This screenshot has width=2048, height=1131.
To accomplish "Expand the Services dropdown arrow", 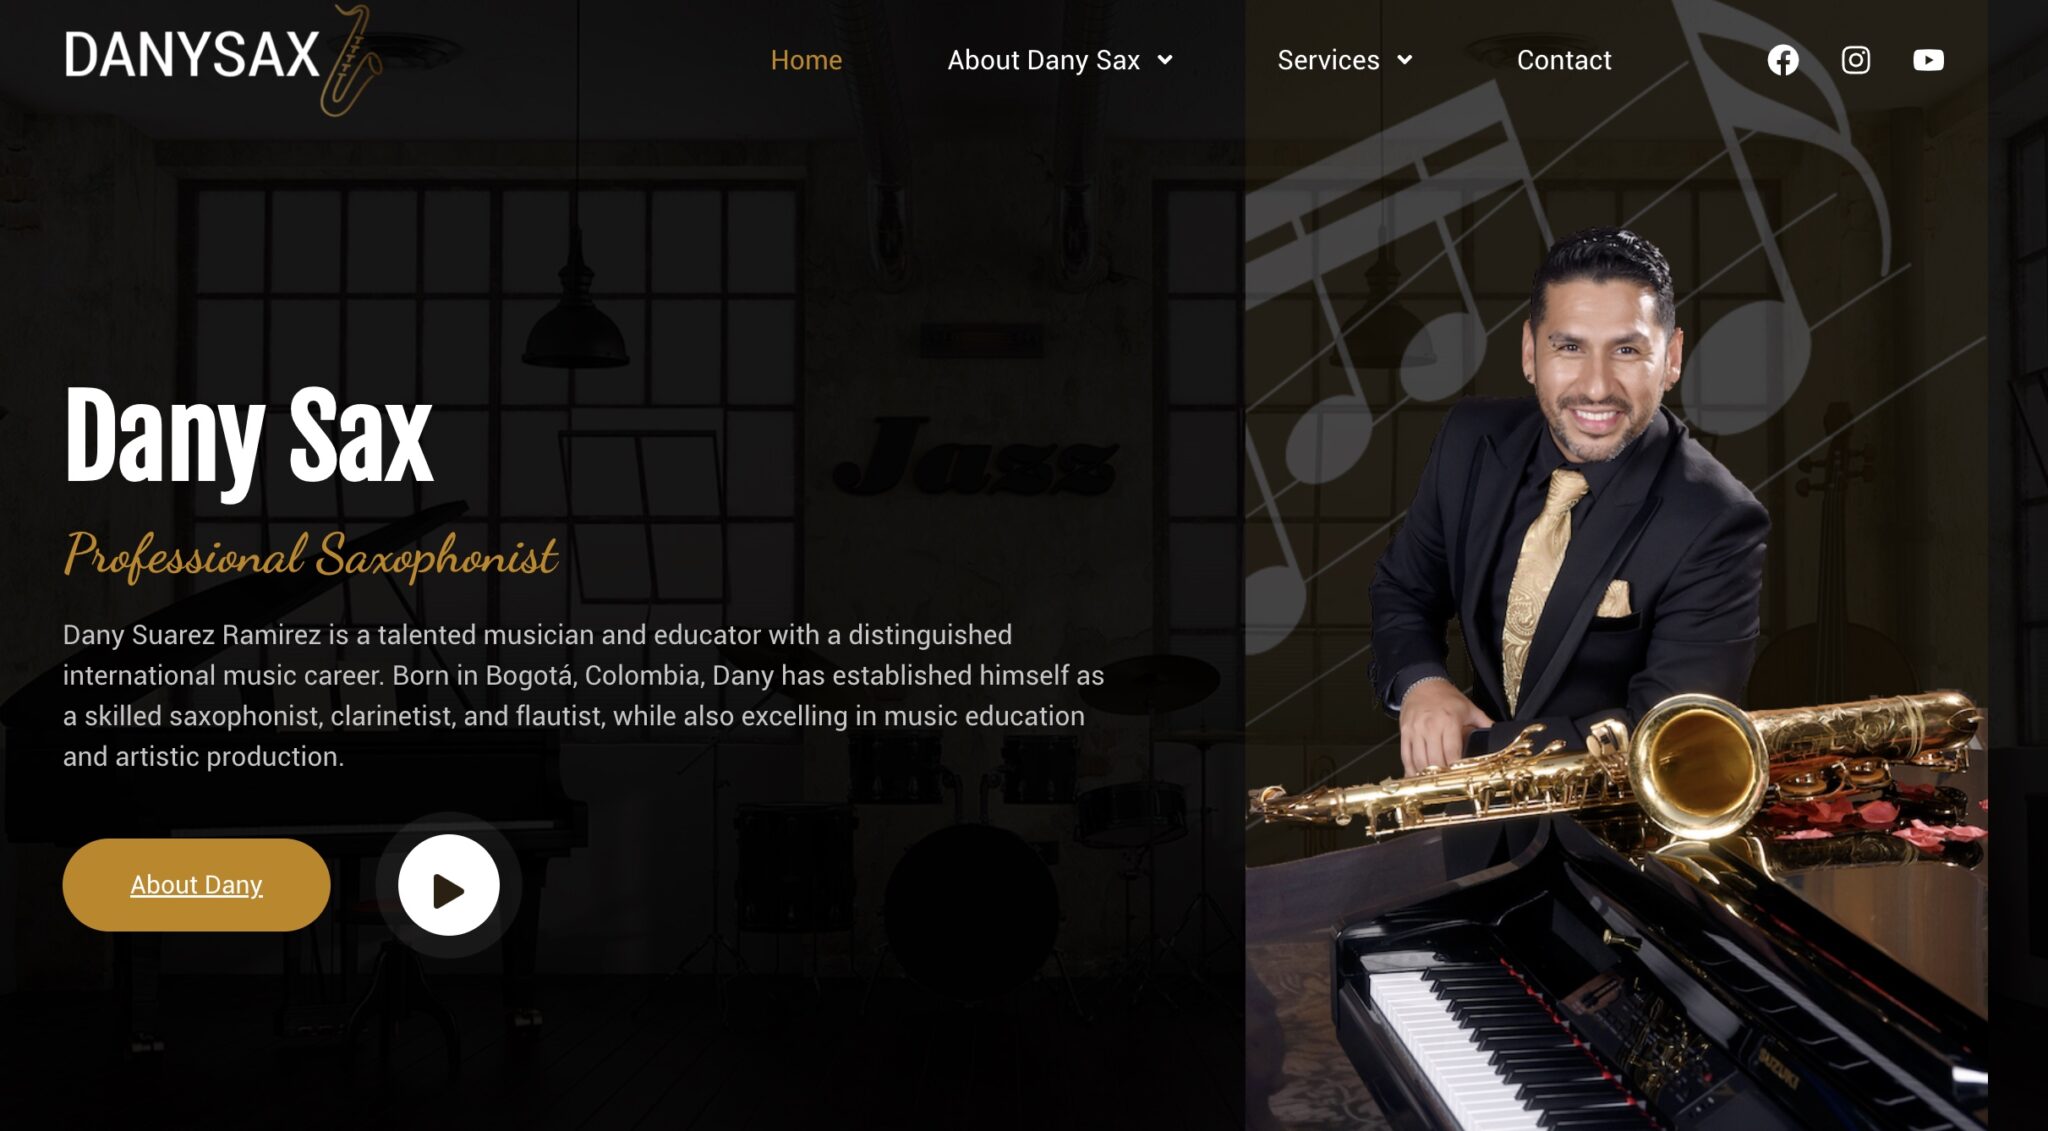I will pyautogui.click(x=1405, y=60).
